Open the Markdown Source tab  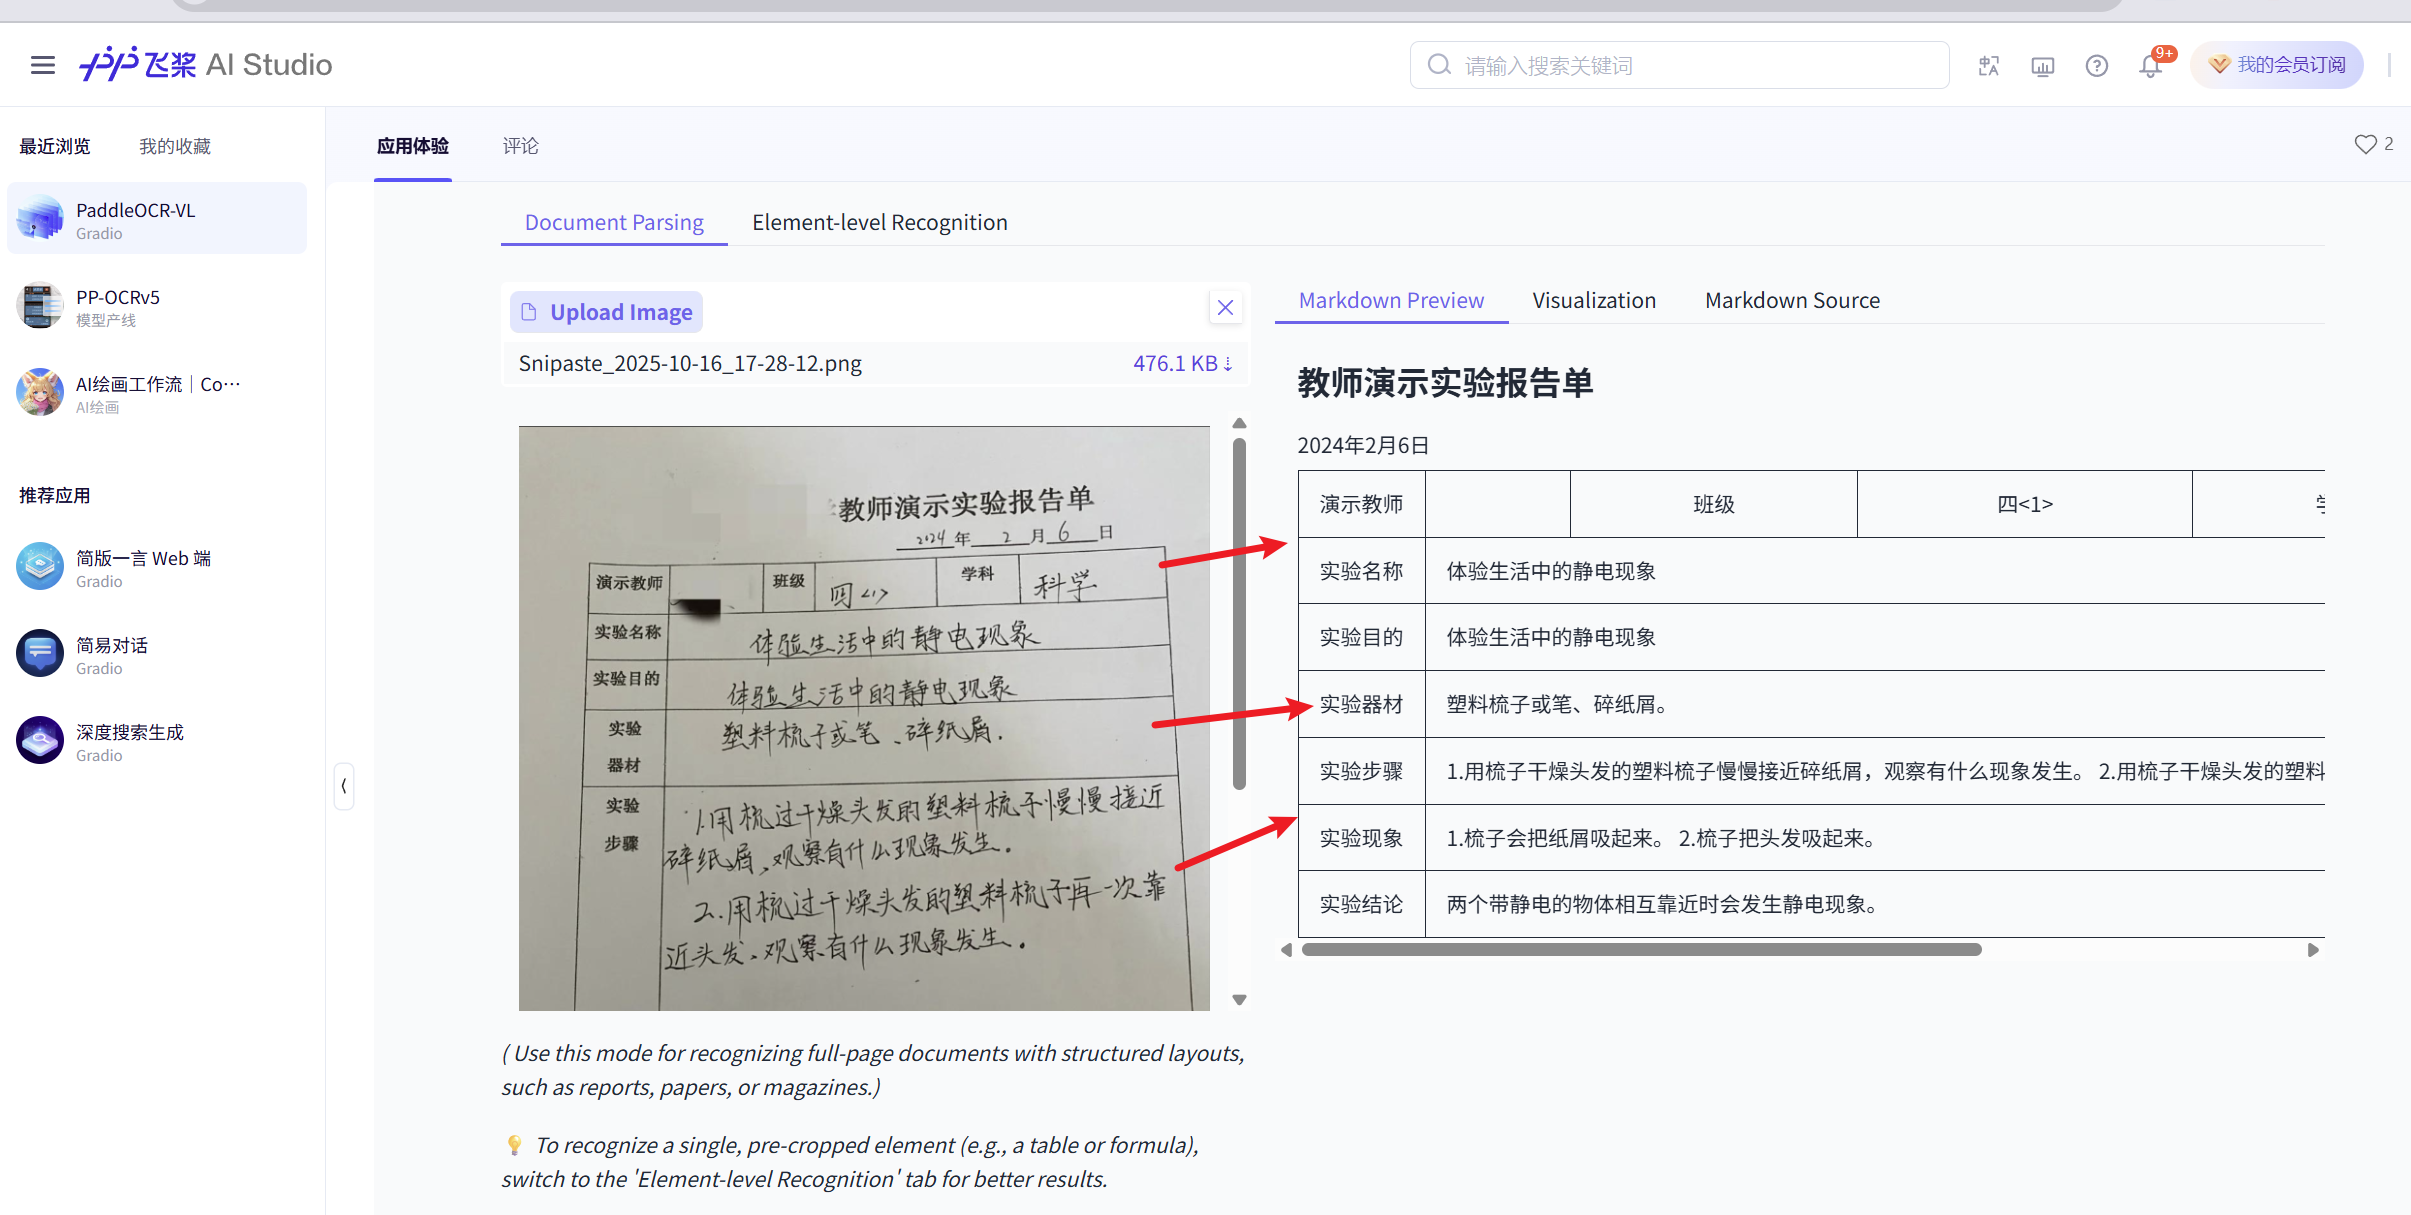click(x=1791, y=301)
